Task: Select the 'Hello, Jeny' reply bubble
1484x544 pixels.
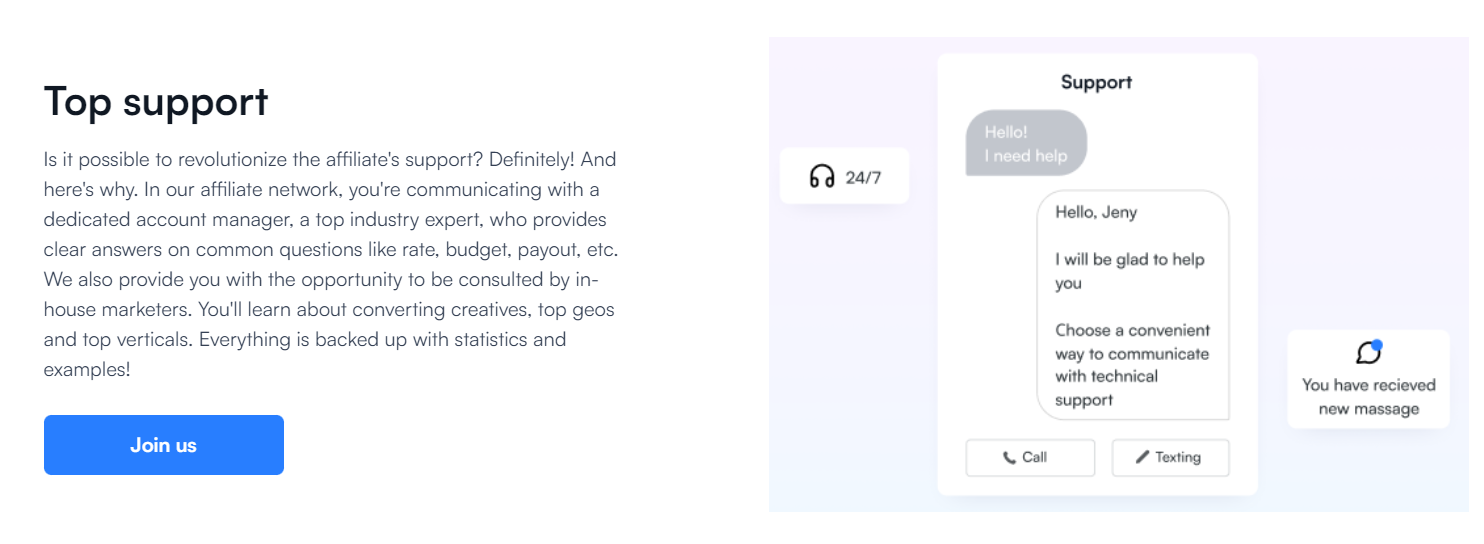Action: (1133, 305)
